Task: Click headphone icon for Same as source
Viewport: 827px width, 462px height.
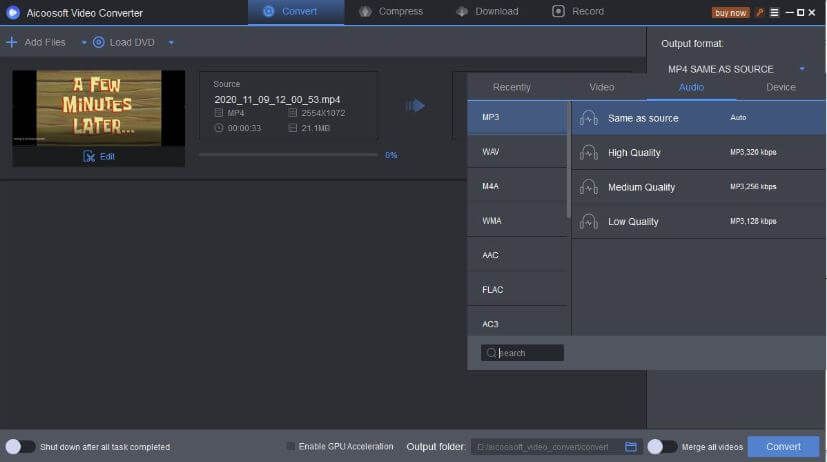Action: click(x=589, y=118)
